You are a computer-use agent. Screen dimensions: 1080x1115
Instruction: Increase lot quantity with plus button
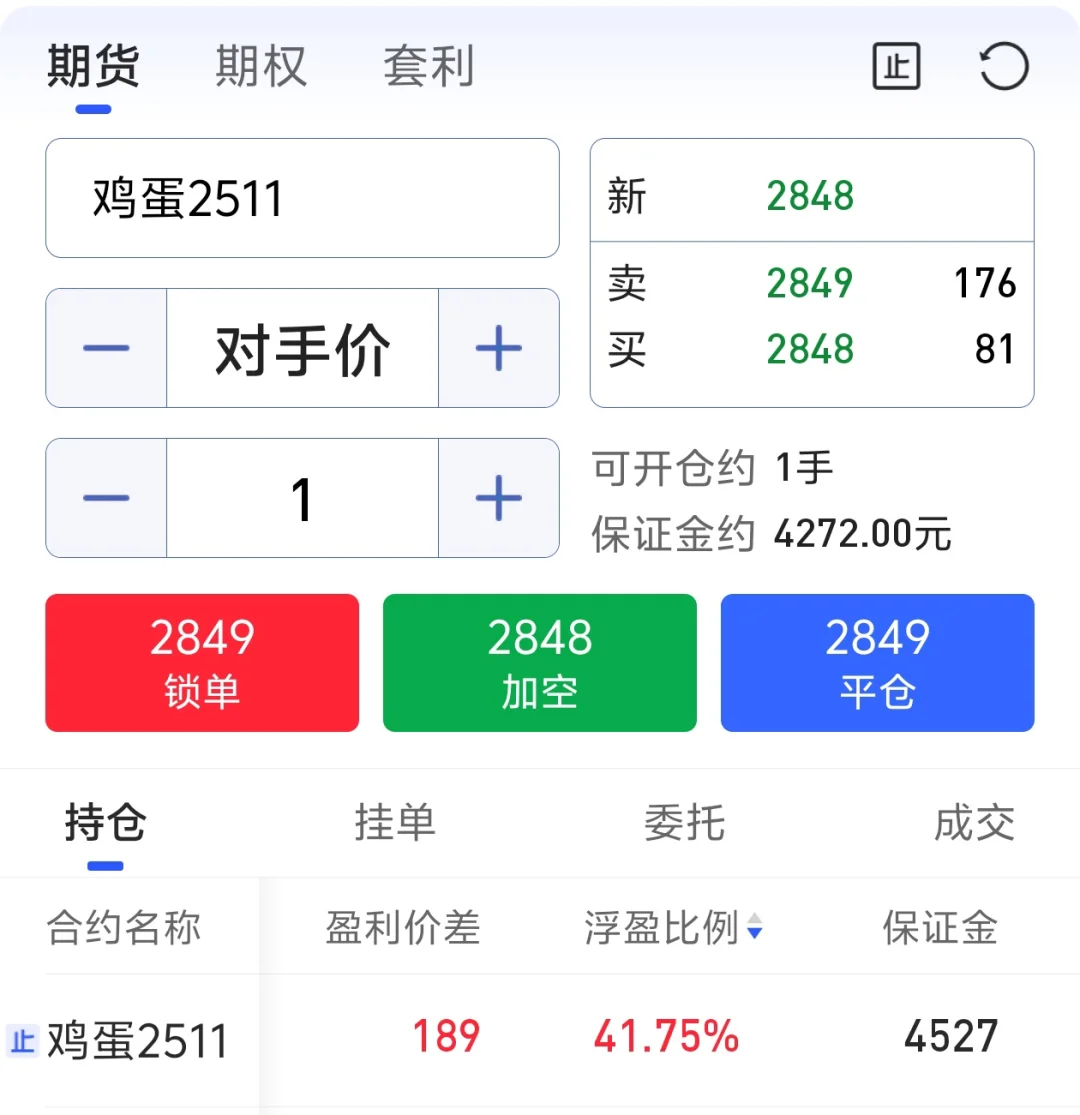pos(498,498)
